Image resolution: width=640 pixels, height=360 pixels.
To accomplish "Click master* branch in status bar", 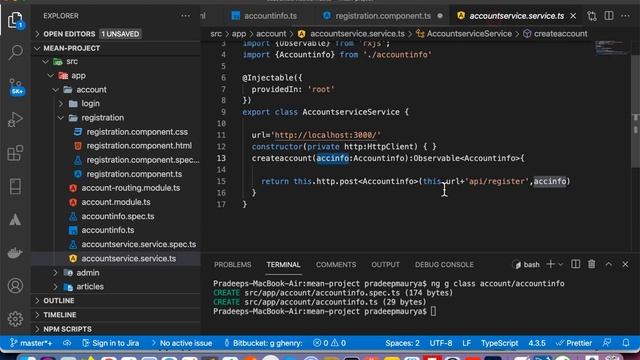I will (31, 343).
